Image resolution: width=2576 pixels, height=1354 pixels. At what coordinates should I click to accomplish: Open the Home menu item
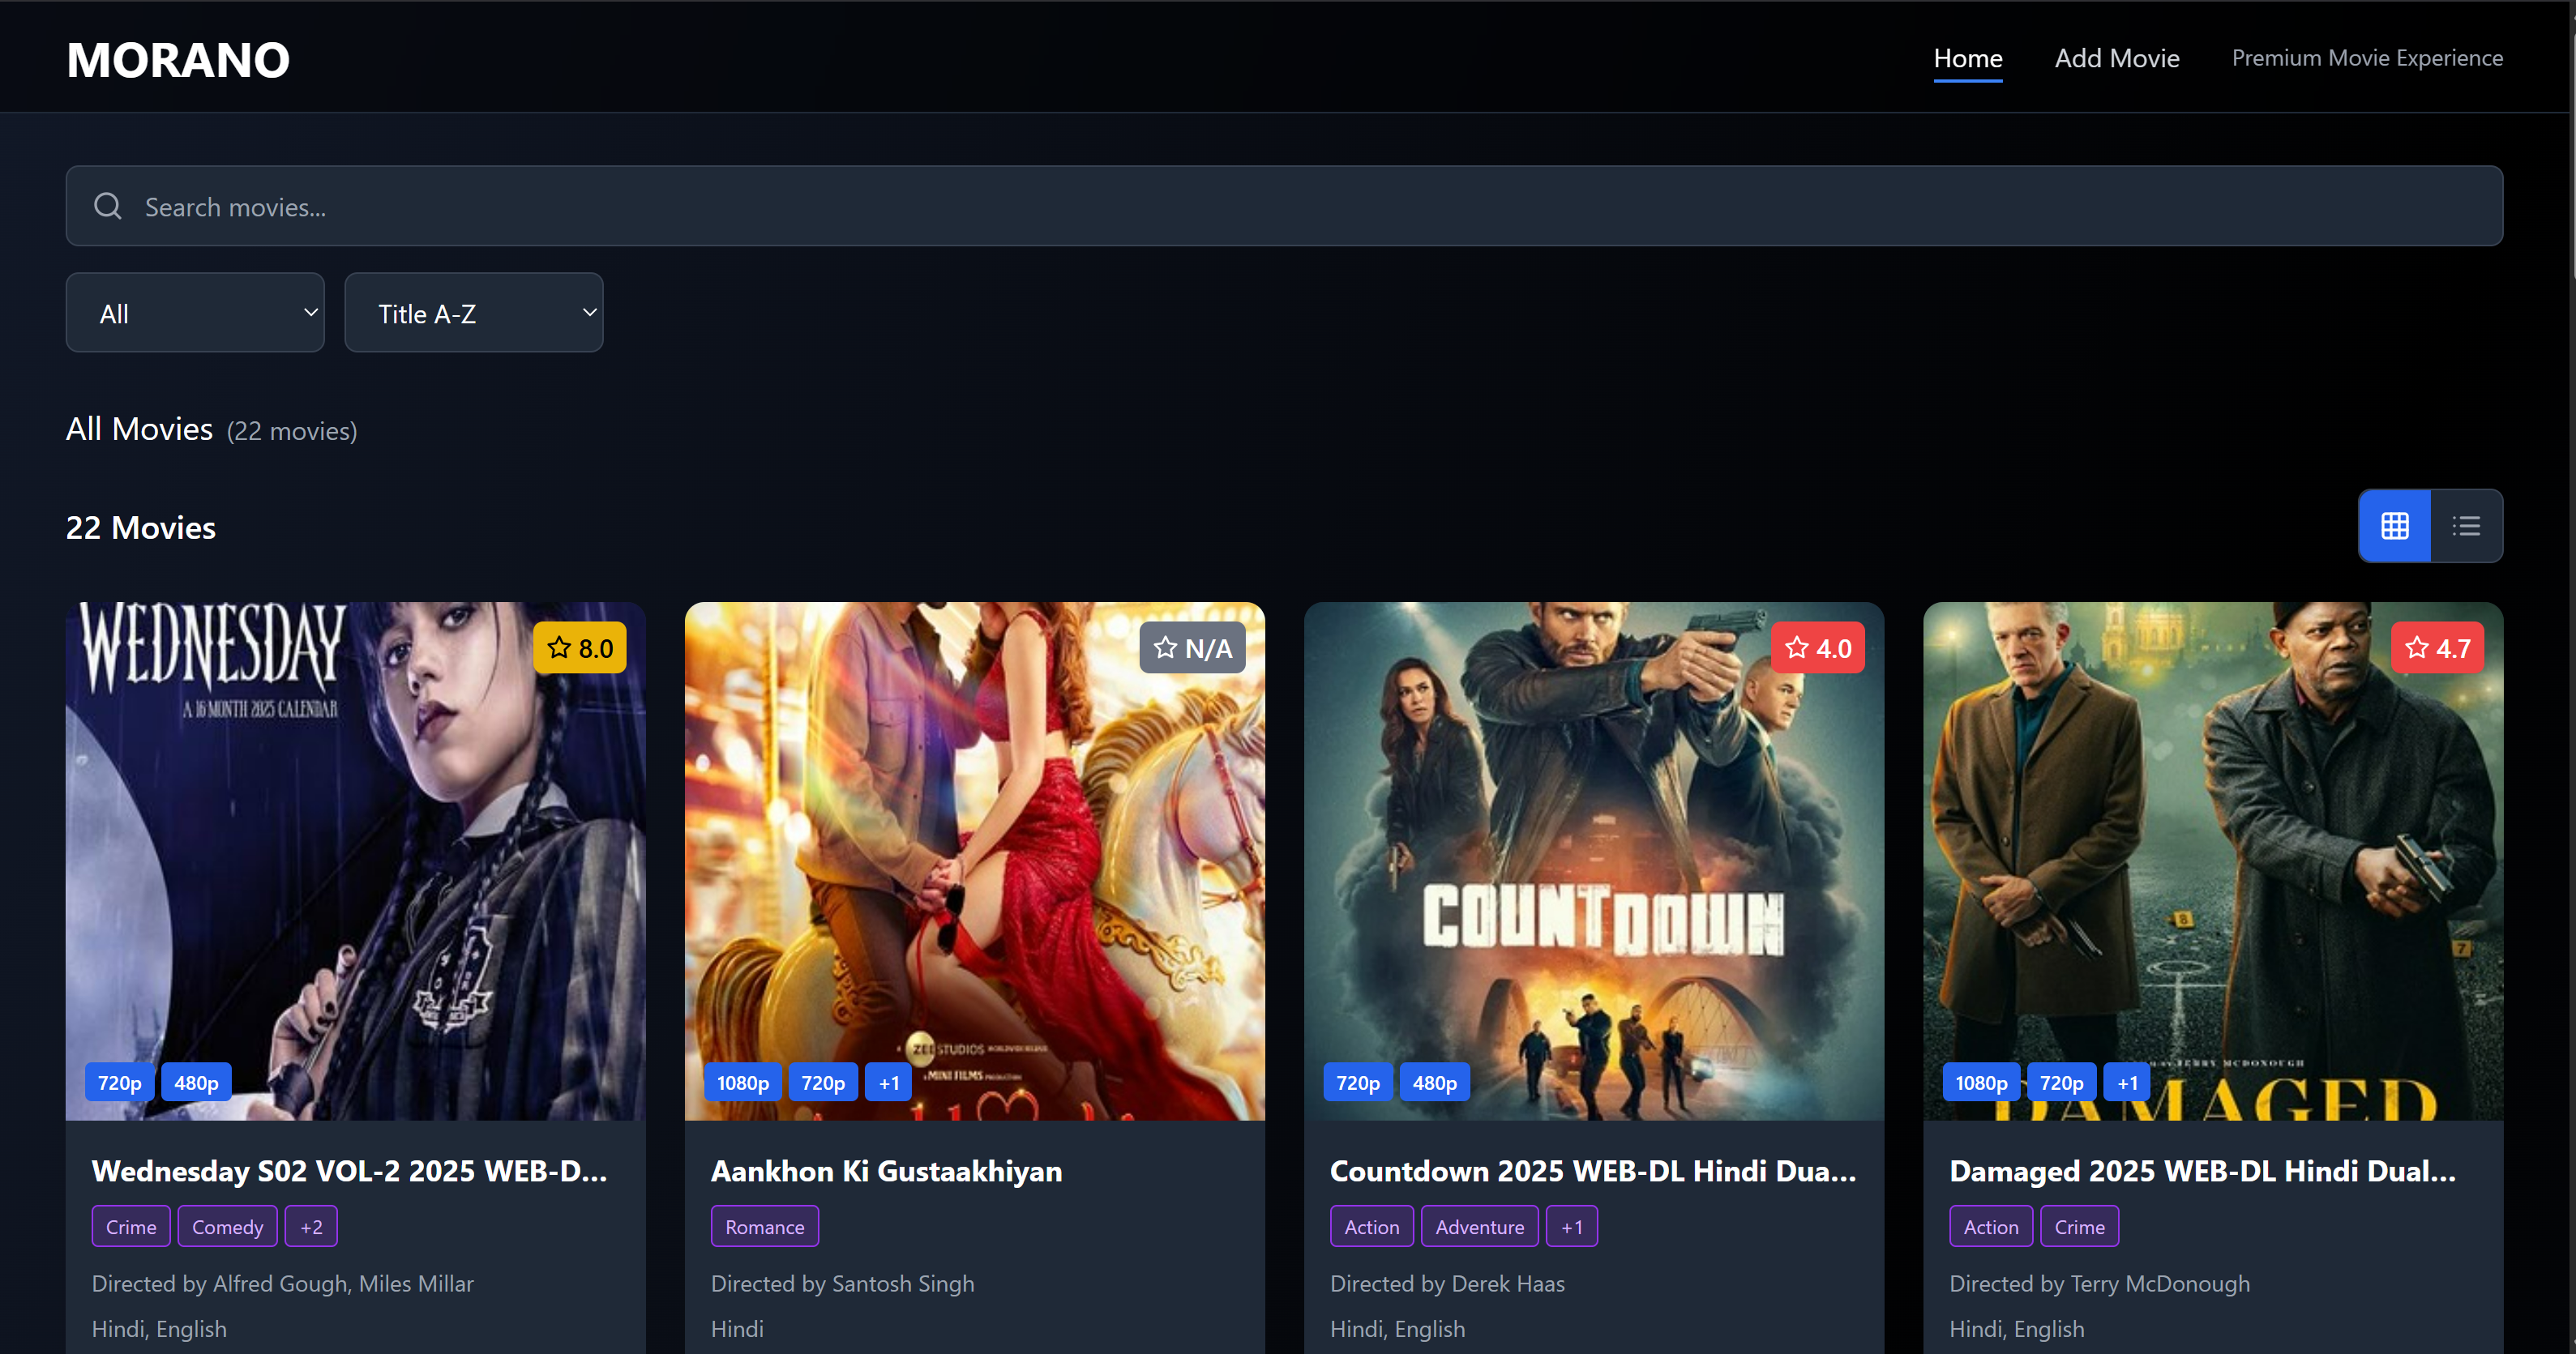[1967, 57]
